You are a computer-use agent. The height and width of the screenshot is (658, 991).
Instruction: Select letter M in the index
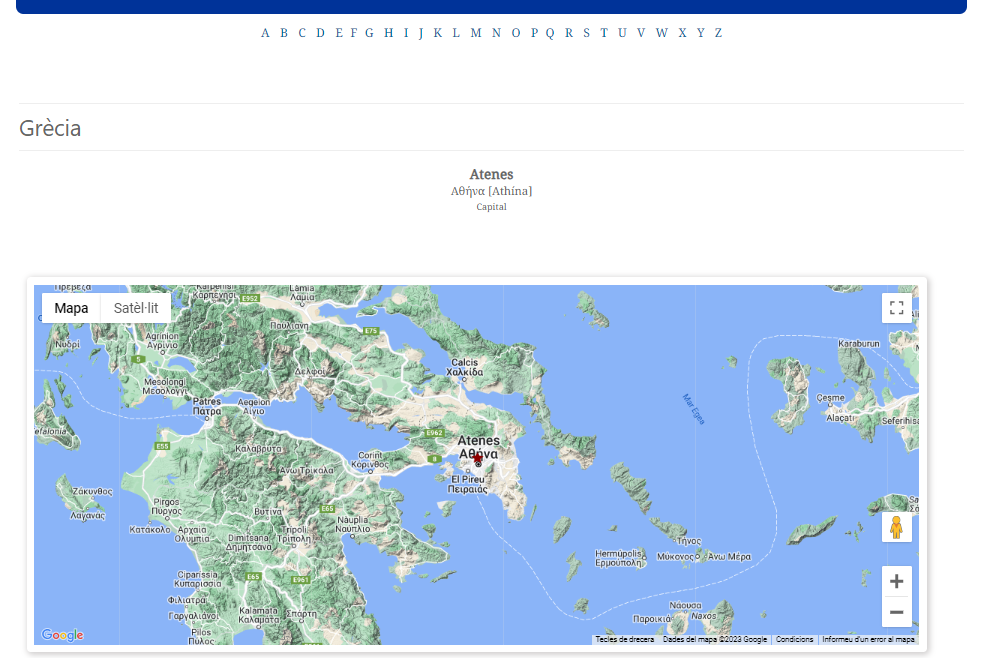click(476, 33)
